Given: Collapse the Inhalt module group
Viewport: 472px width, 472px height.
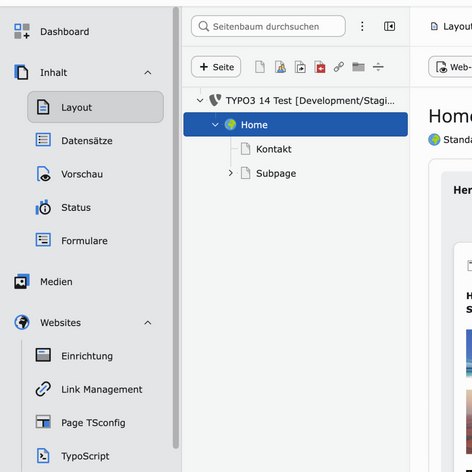Looking at the screenshot, I should [148, 73].
